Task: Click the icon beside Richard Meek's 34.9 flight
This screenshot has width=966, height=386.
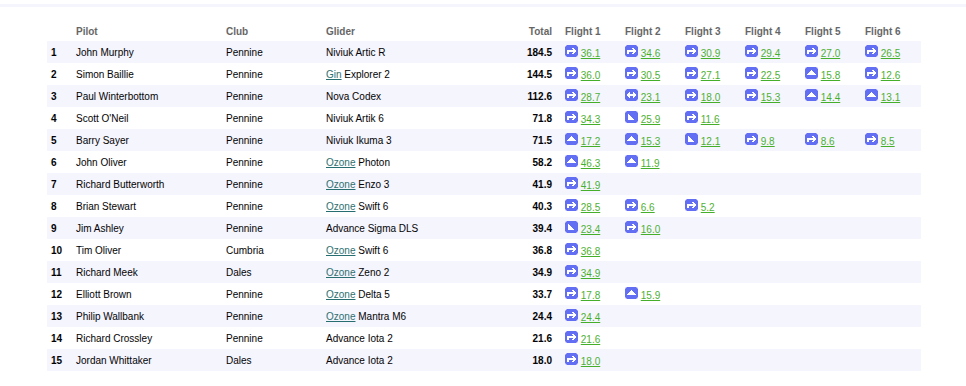Action: pyautogui.click(x=571, y=271)
